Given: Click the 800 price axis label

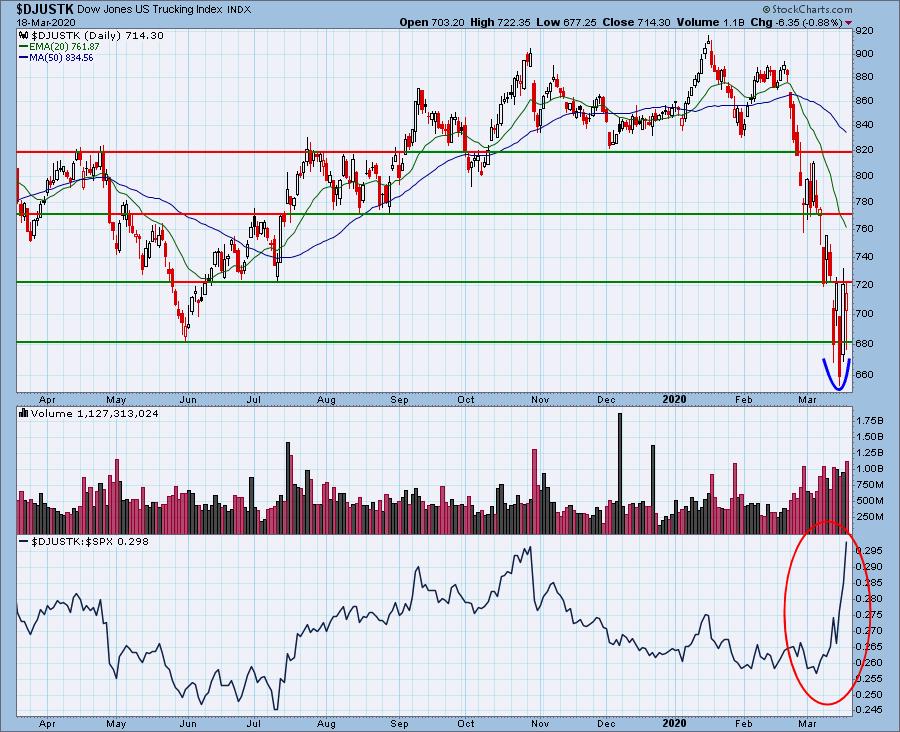Looking at the screenshot, I should (864, 176).
